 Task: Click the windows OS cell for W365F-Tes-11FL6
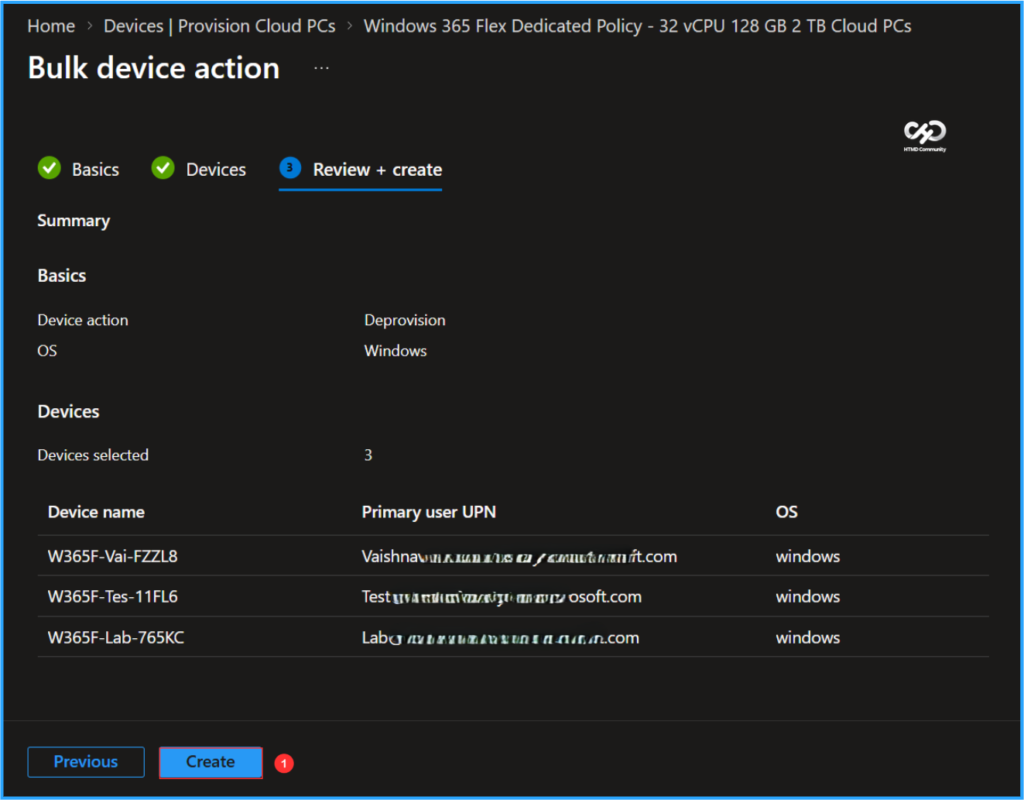point(808,597)
